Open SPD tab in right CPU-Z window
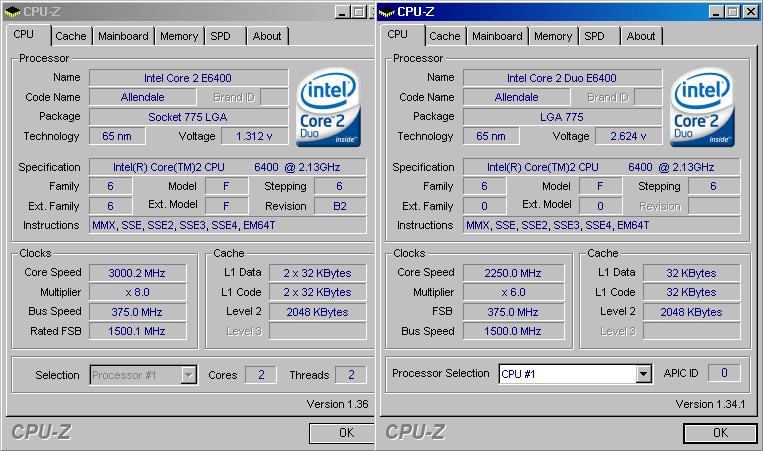The image size is (763, 451). click(600, 36)
